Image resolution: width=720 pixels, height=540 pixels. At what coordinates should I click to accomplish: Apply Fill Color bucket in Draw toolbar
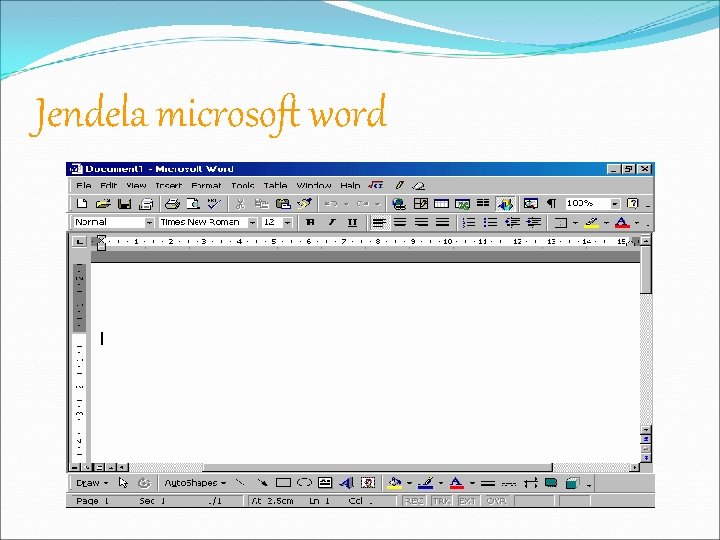click(394, 483)
